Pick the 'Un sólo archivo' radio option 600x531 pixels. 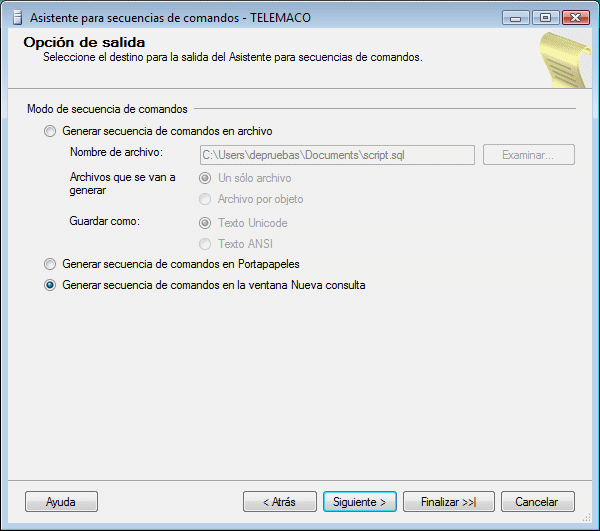click(206, 178)
